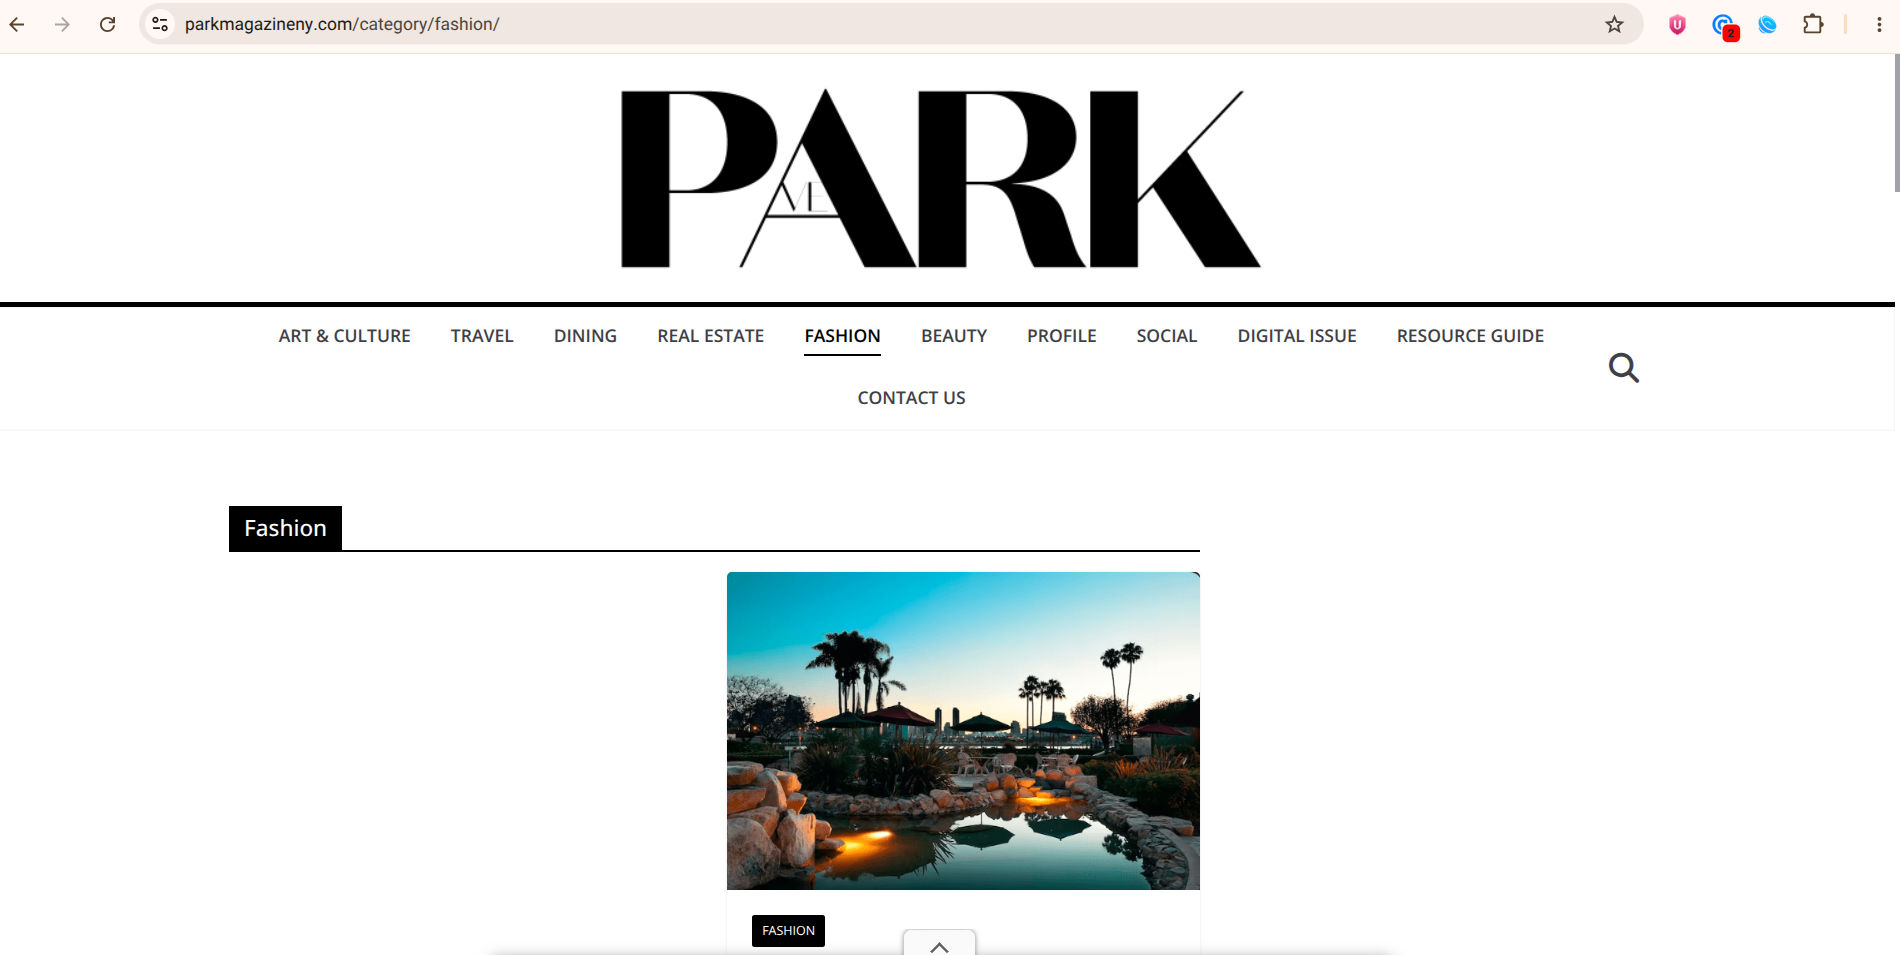
Task: Open the Extensions puzzle-piece menu
Action: click(x=1812, y=24)
